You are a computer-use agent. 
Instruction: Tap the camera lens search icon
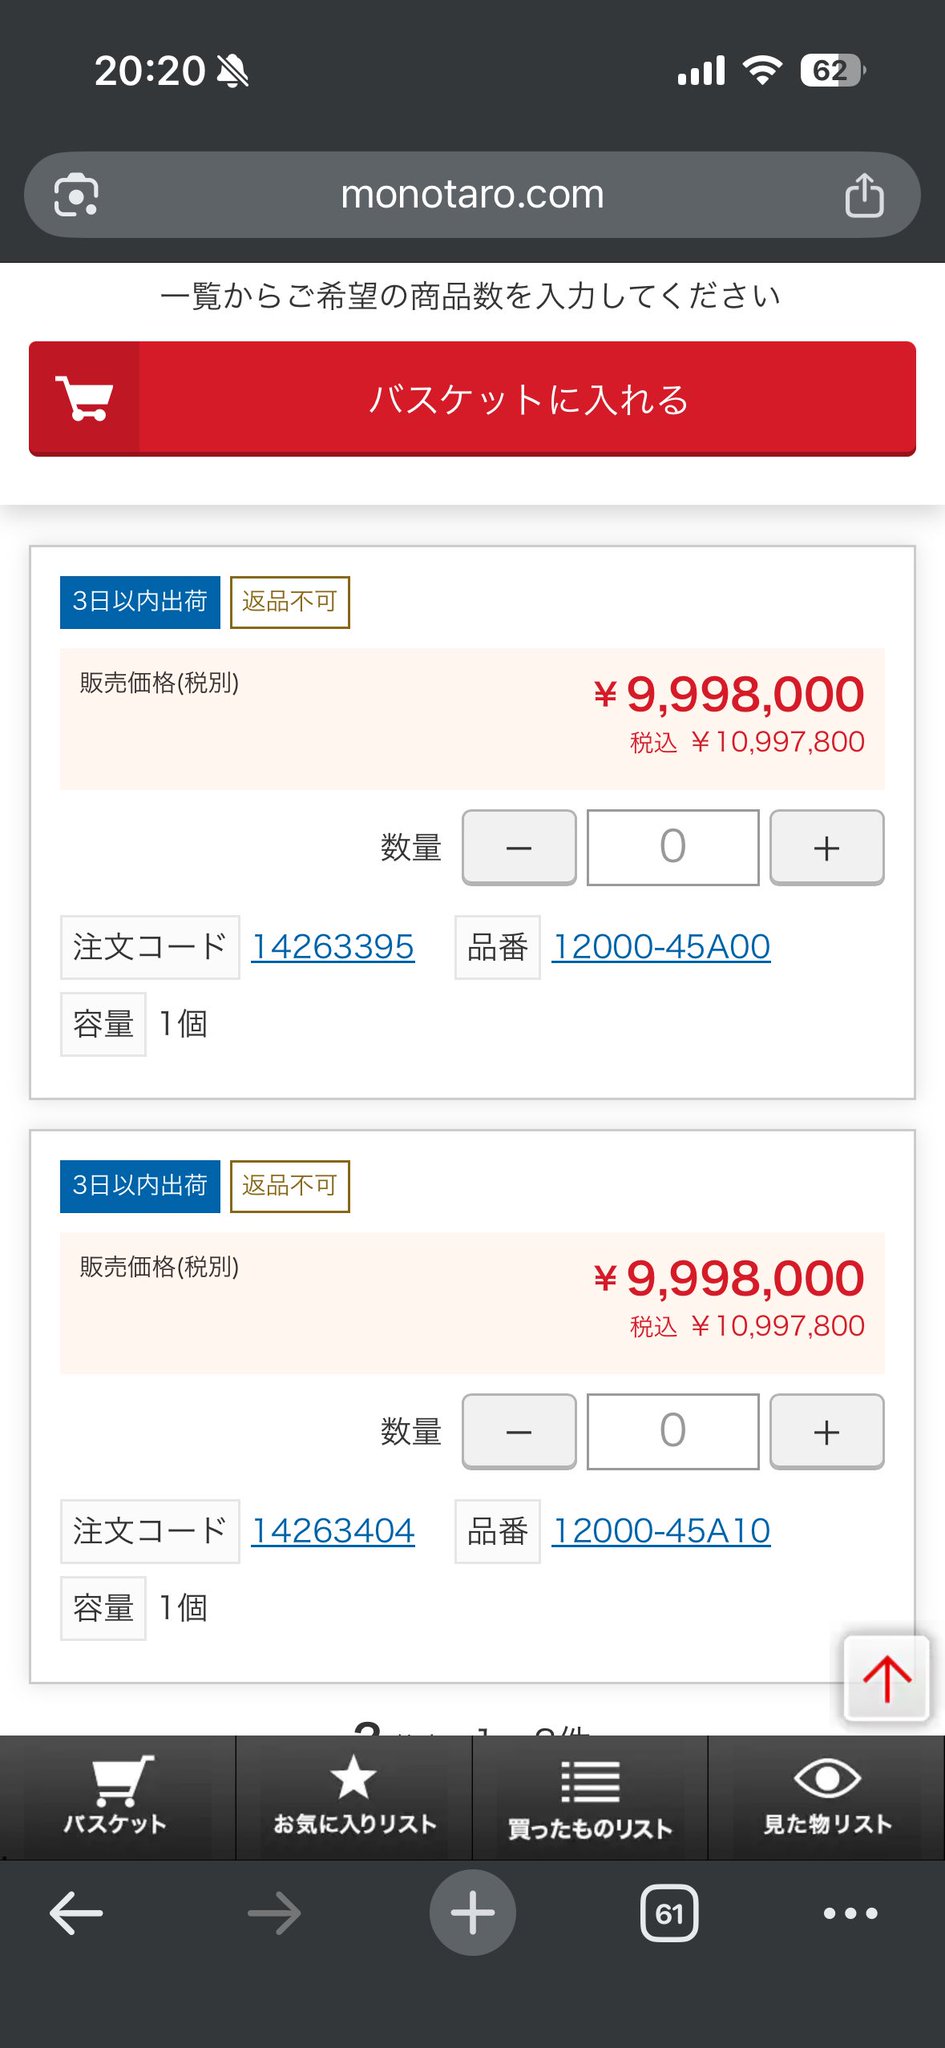(76, 195)
